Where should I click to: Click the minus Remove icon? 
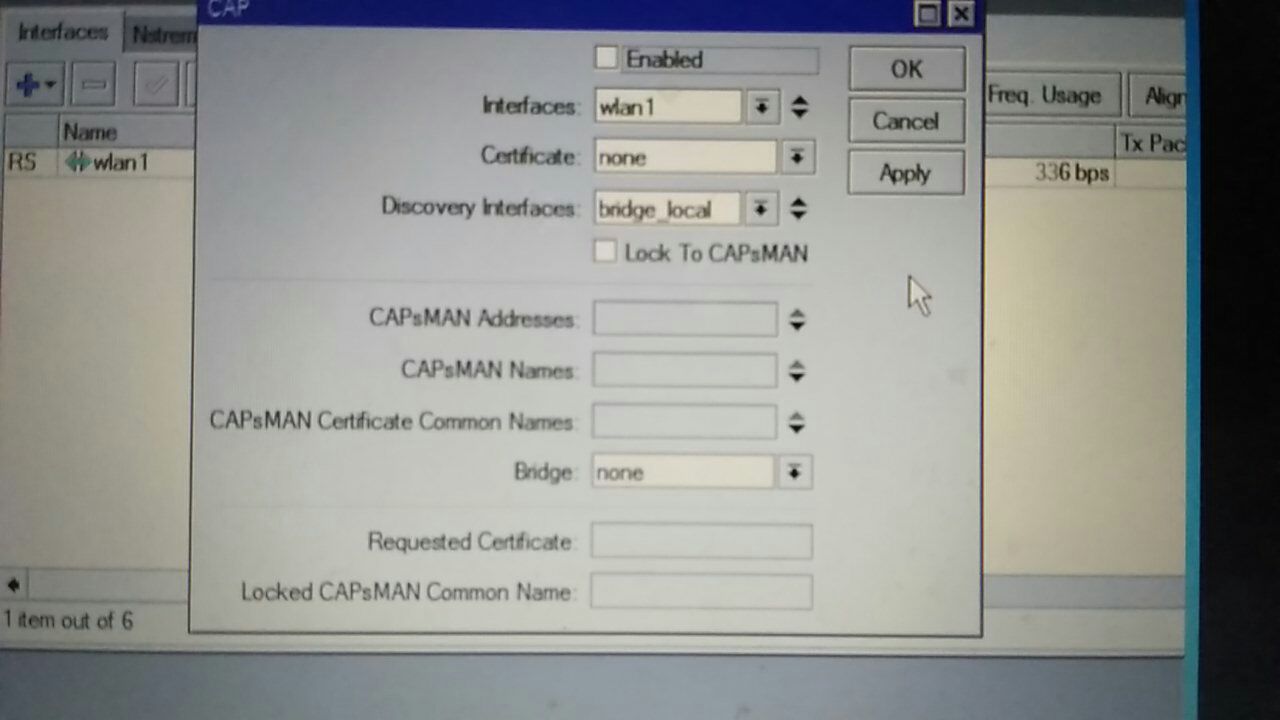(x=93, y=85)
